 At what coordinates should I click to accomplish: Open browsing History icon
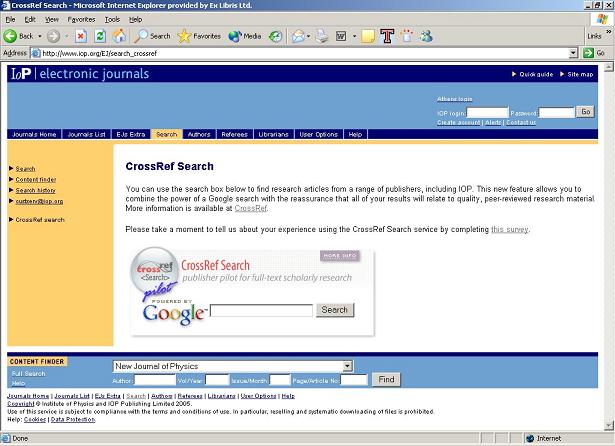(x=275, y=36)
